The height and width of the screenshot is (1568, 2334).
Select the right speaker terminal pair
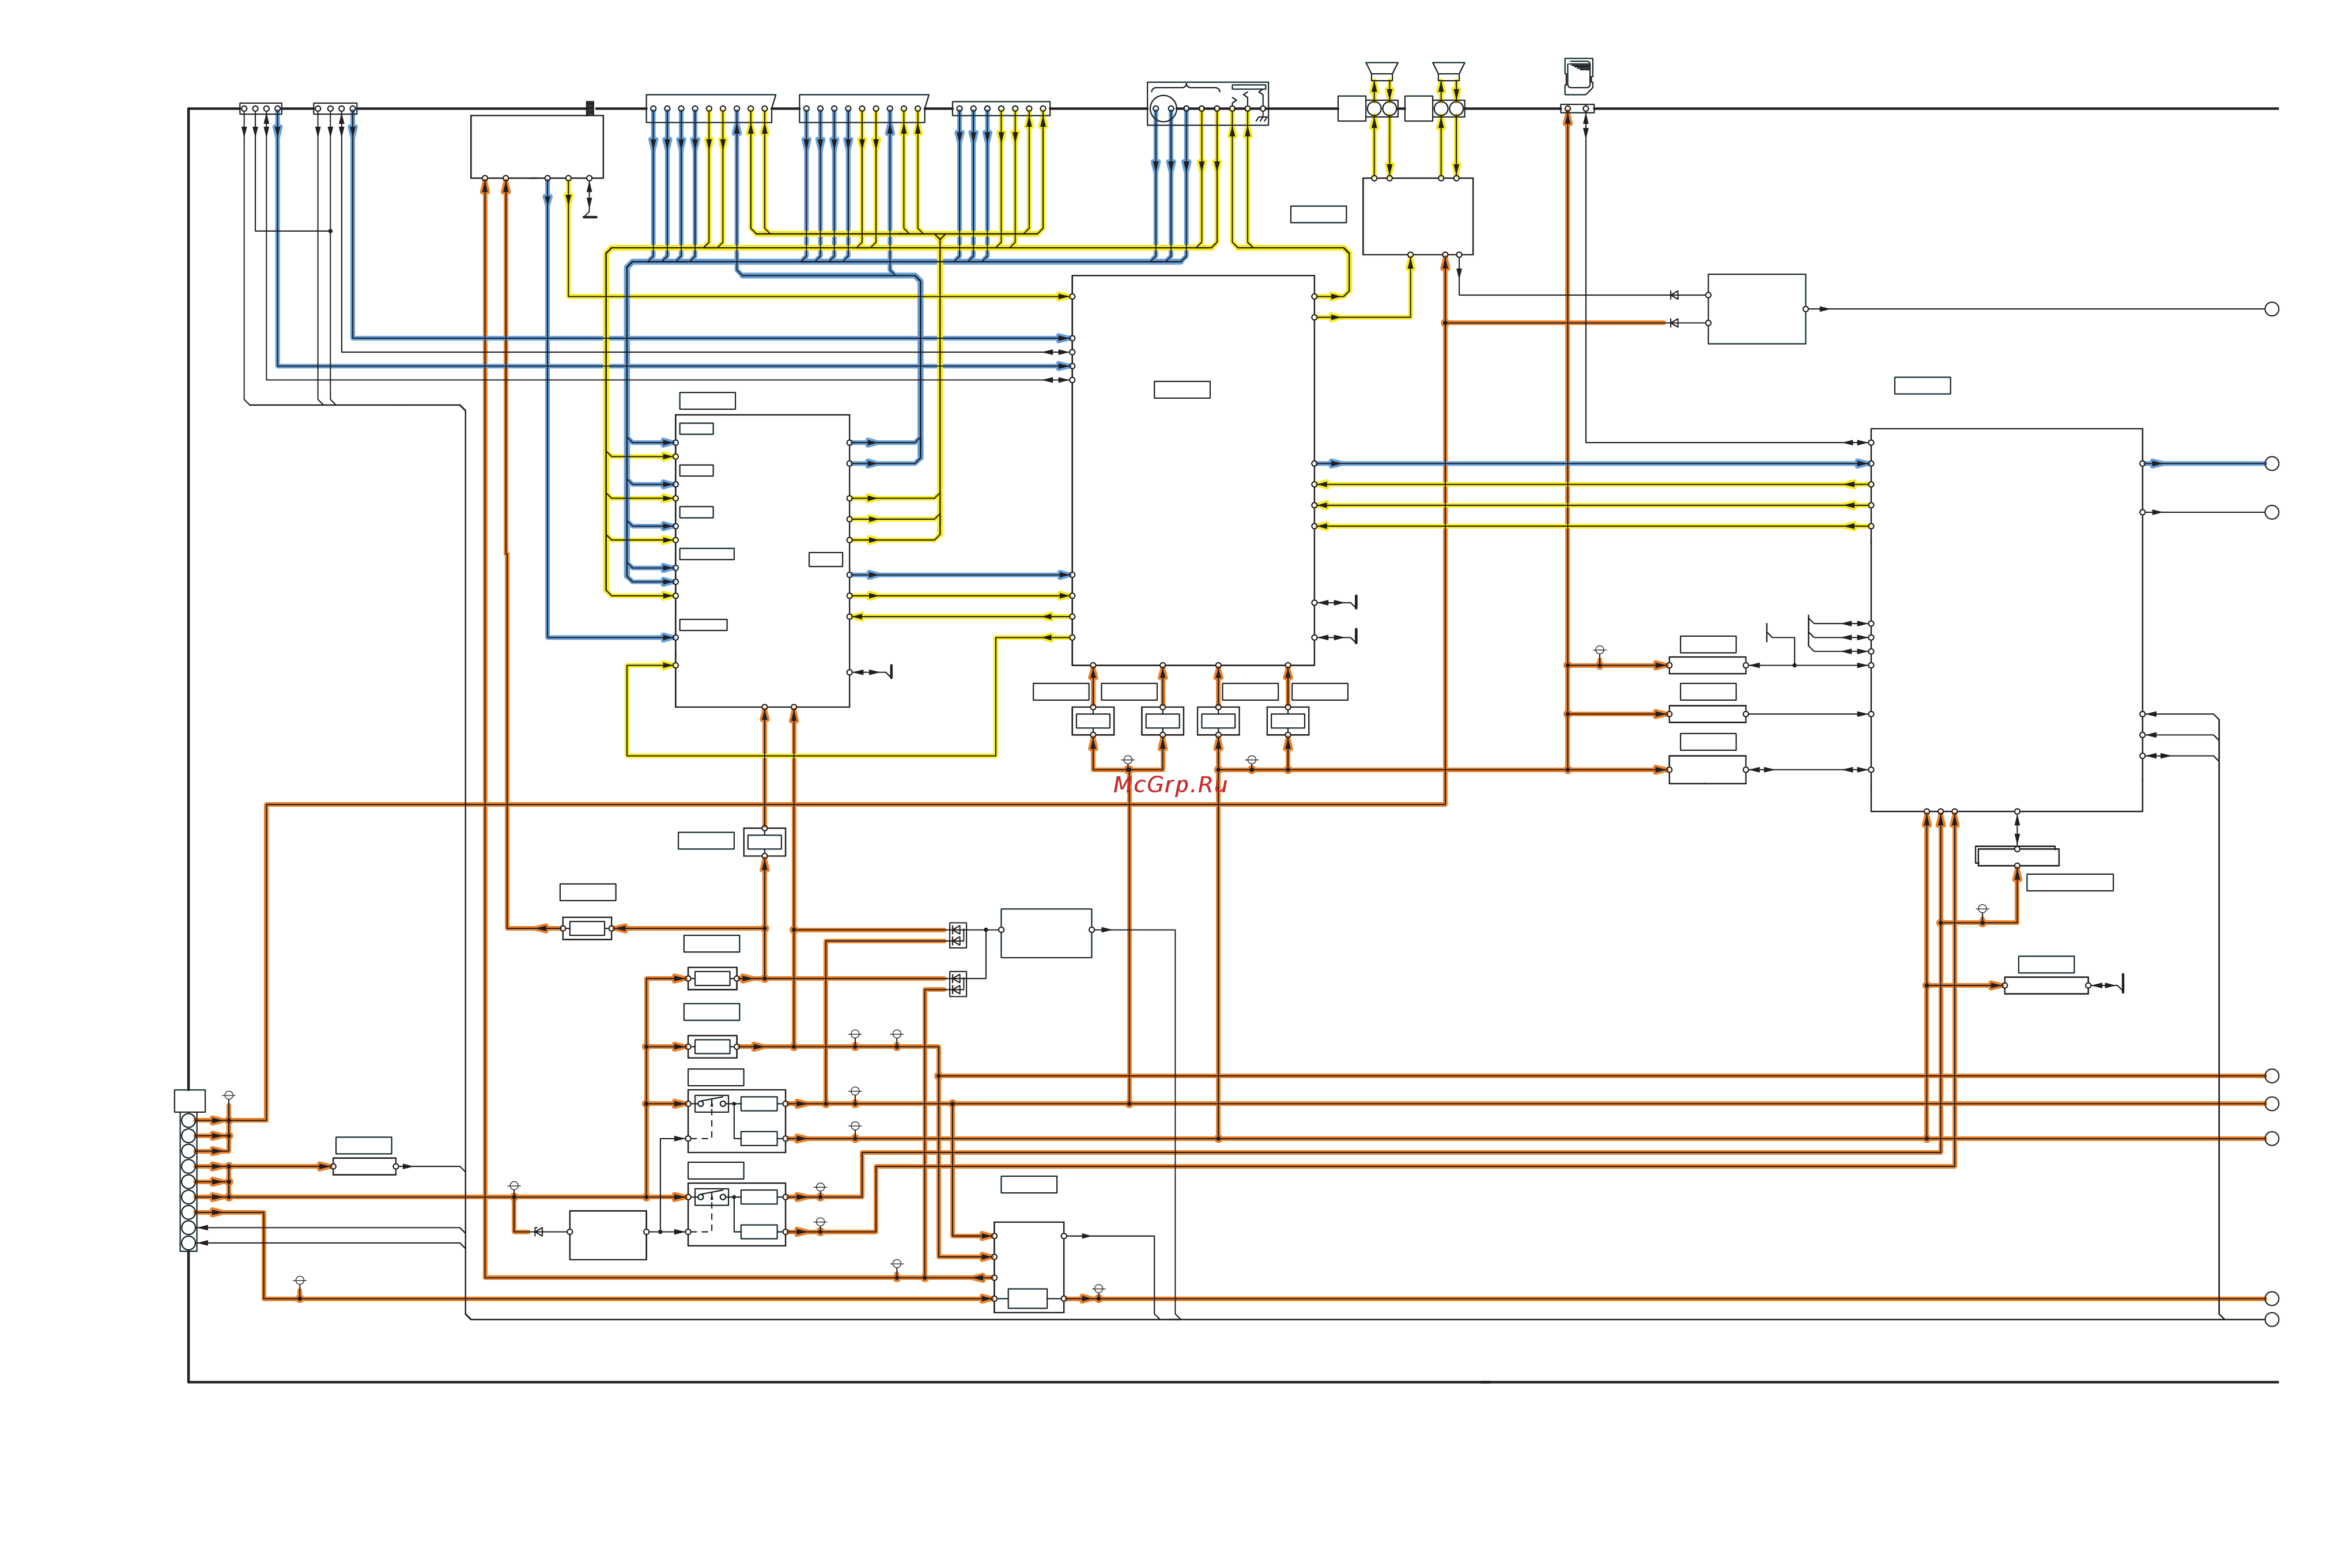coord(1449,108)
